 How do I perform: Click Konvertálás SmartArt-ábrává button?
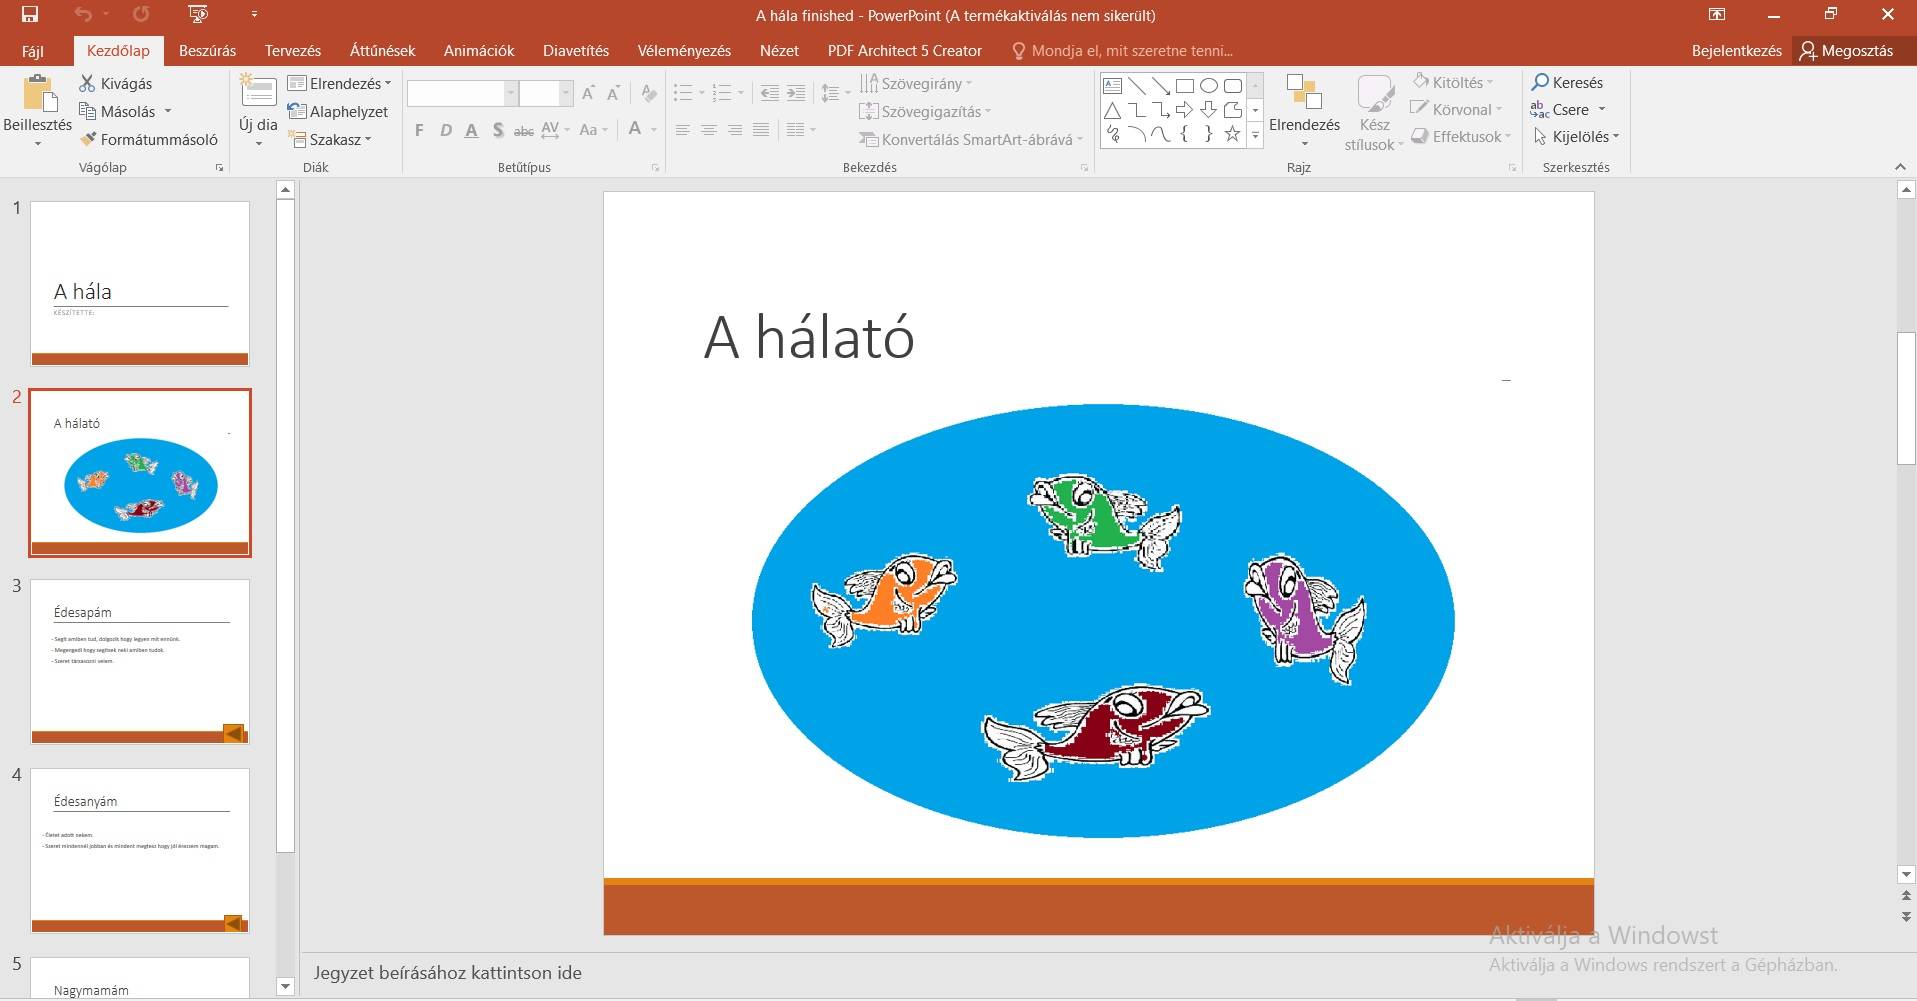pyautogui.click(x=971, y=139)
